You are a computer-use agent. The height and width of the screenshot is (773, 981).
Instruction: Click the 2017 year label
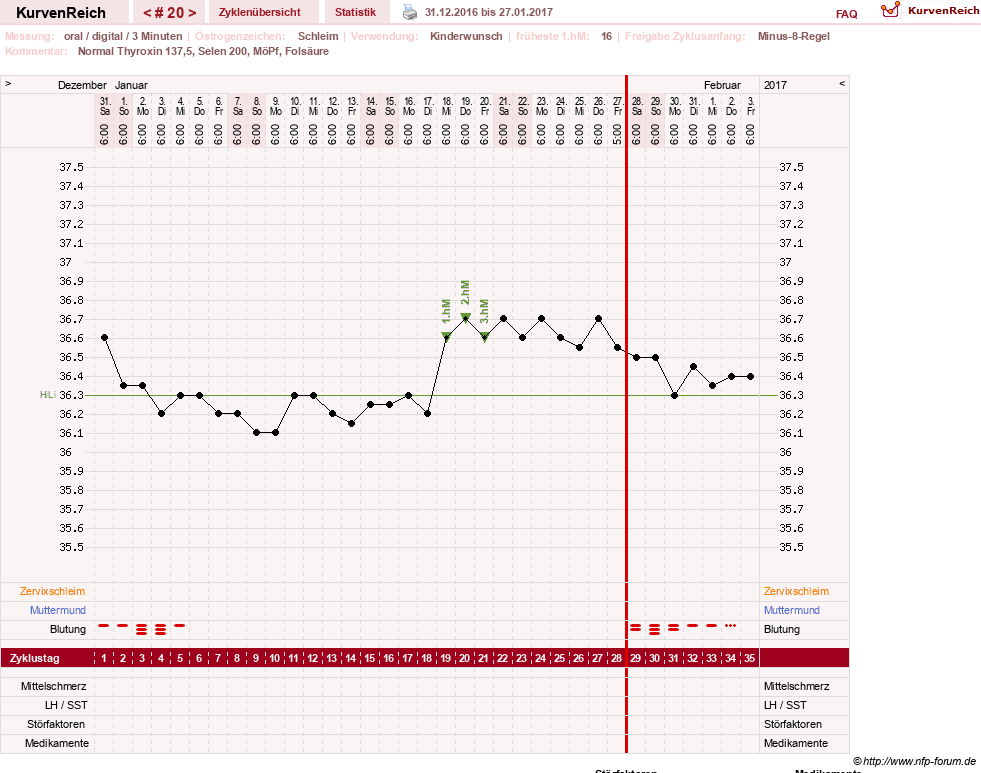(775, 85)
